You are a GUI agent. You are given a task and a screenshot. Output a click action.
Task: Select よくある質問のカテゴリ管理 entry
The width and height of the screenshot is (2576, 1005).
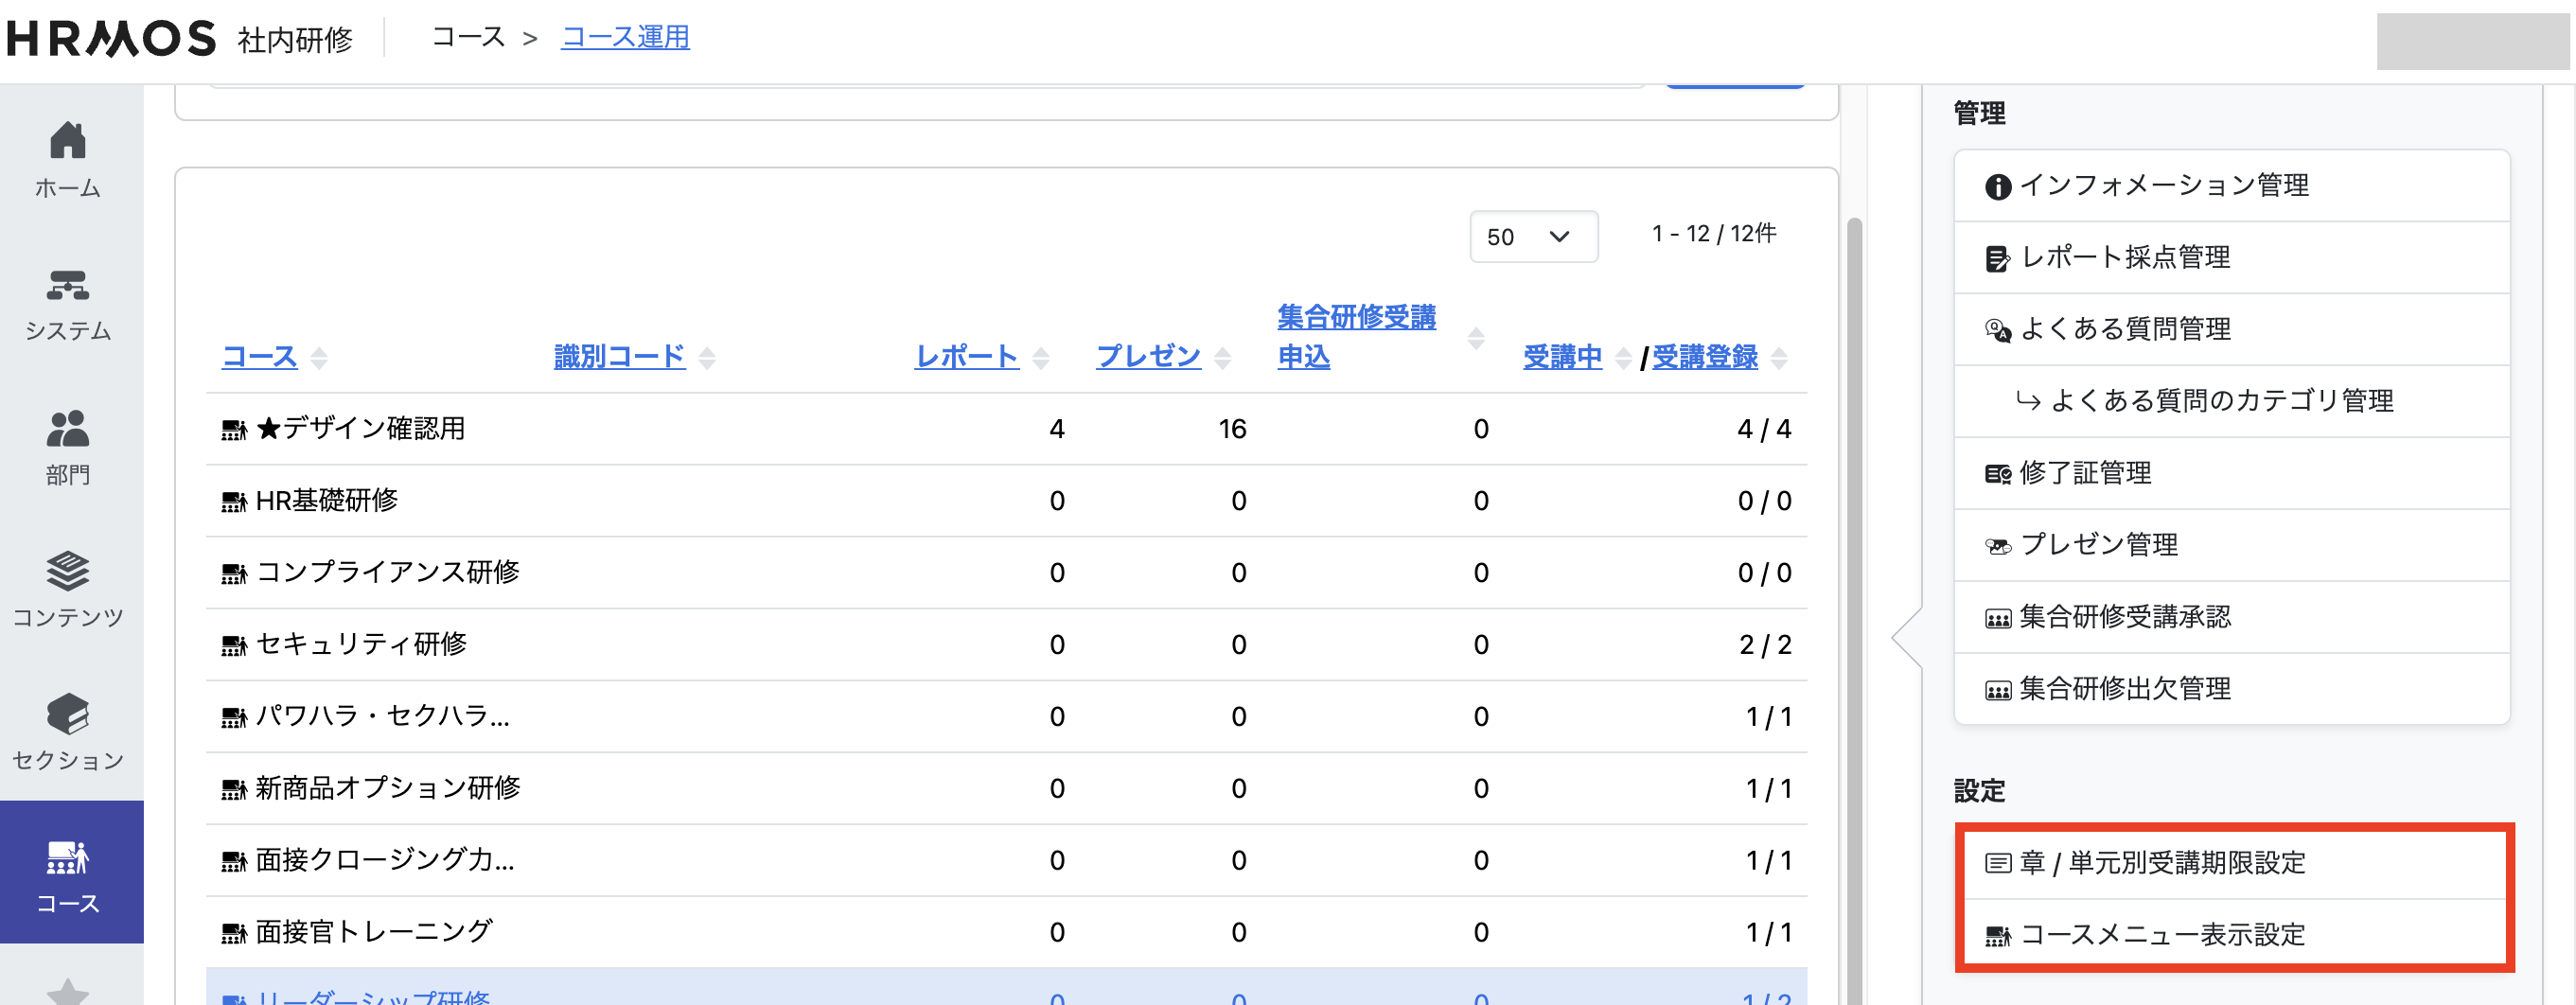[x=2221, y=401]
